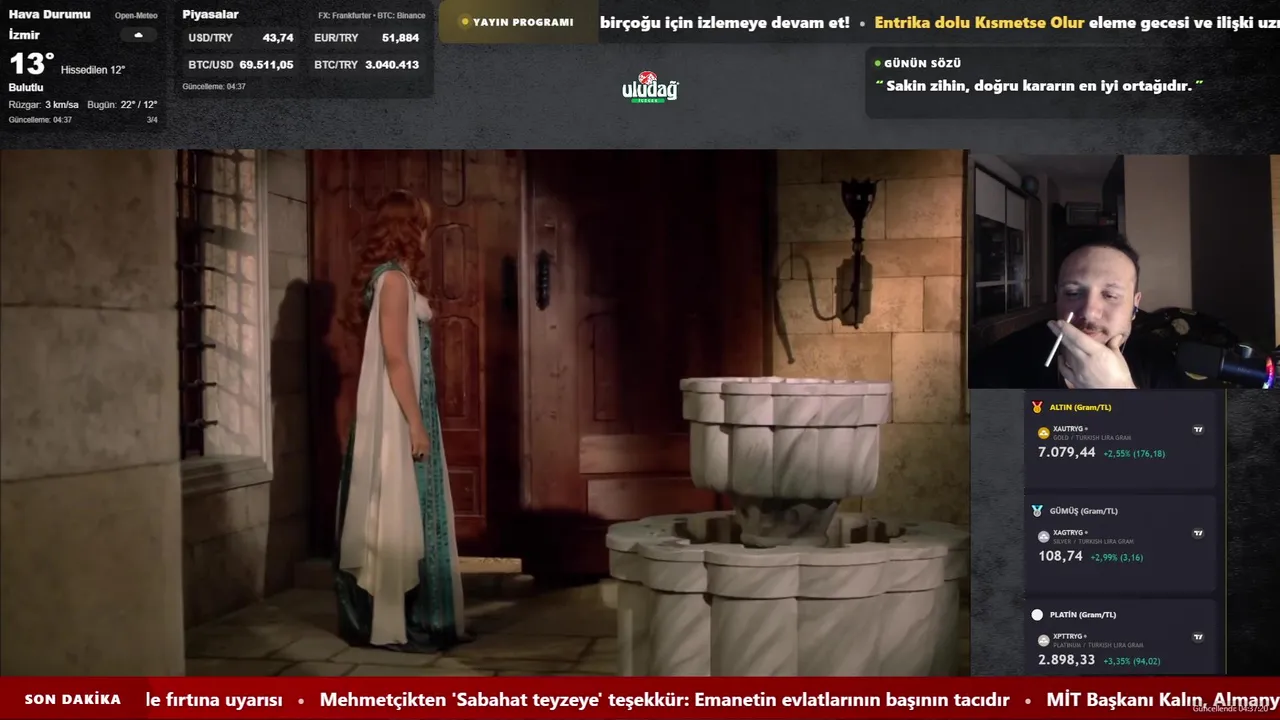Click the XAGTRYG silver symbol icon

point(1044,537)
